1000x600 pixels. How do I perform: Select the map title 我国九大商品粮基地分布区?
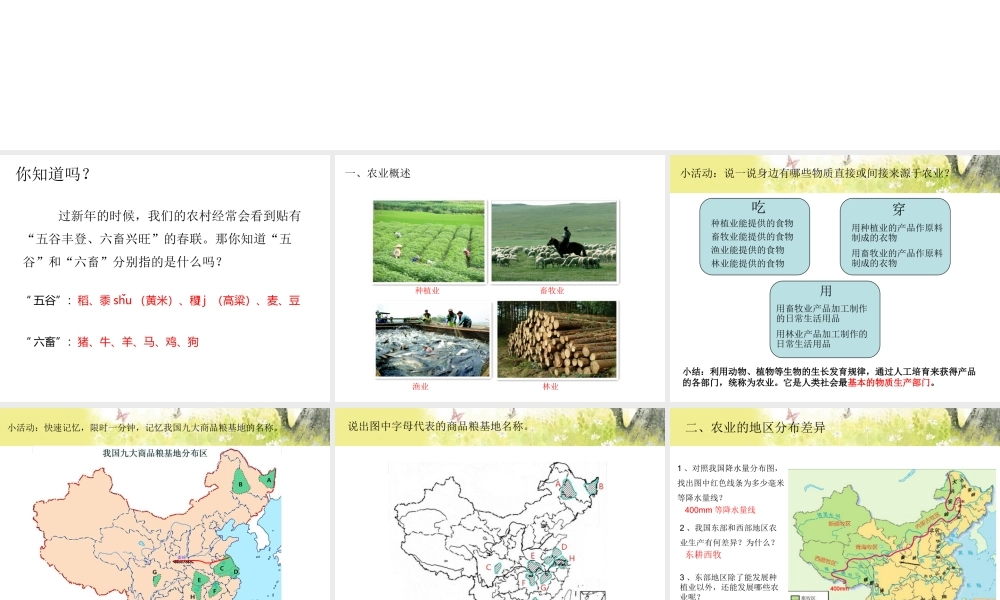[155, 453]
